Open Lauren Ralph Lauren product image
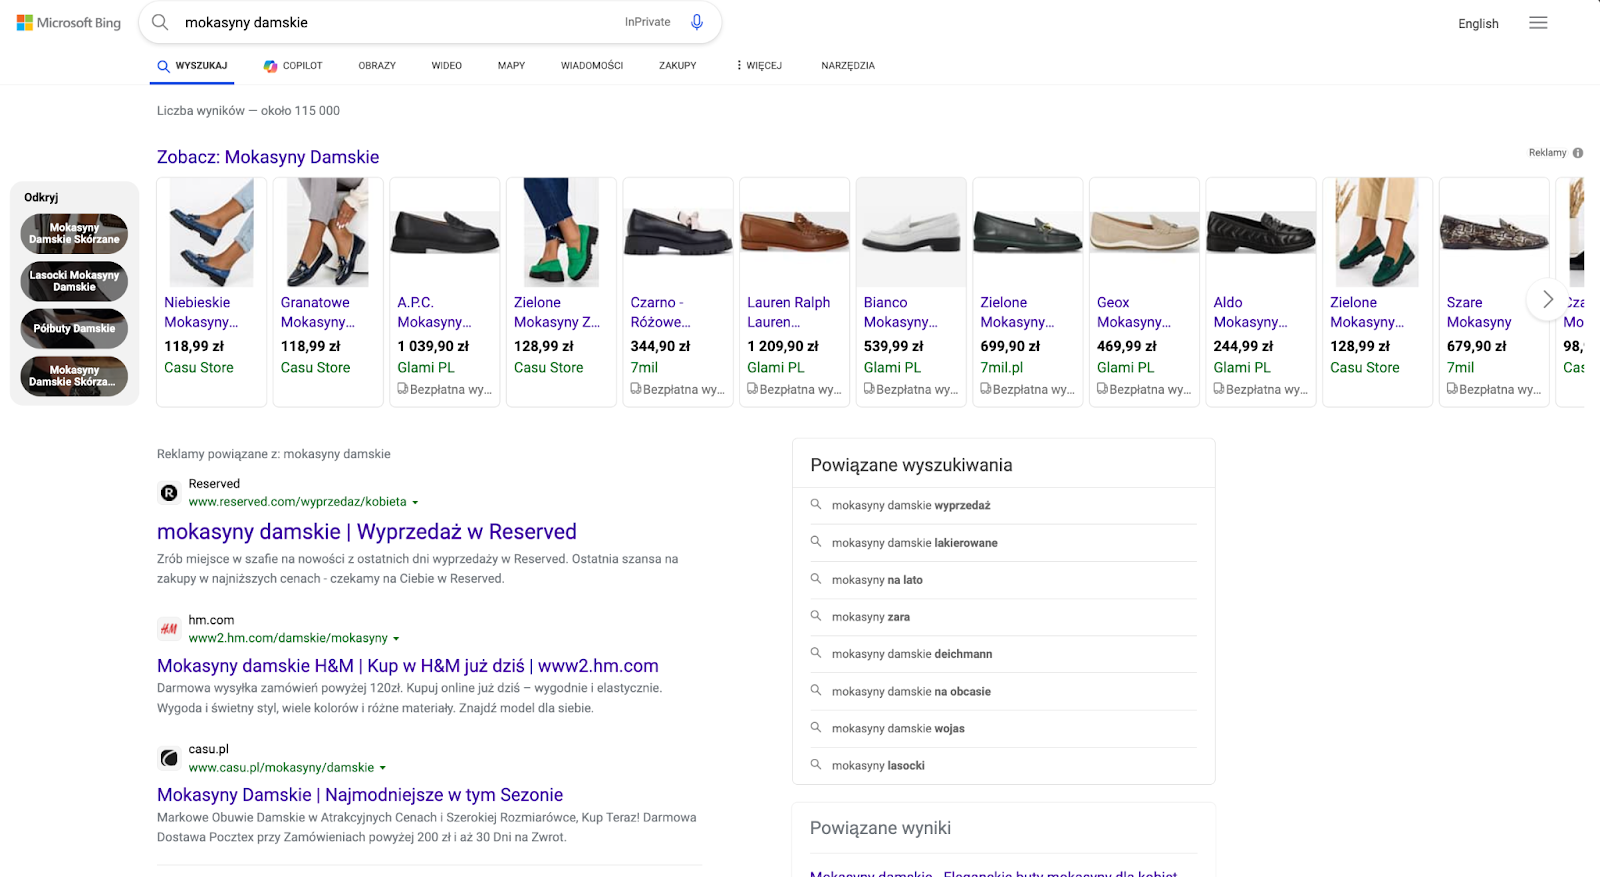 tap(795, 233)
